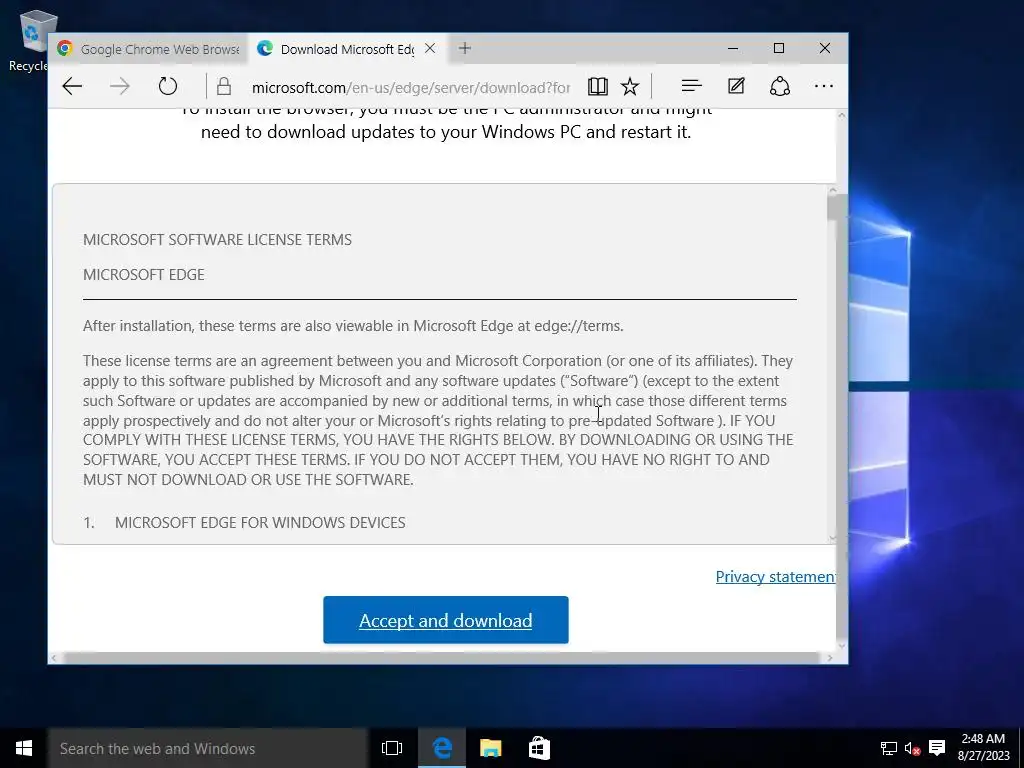Click the network icon in system tray
The width and height of the screenshot is (1024, 768).
click(x=888, y=748)
